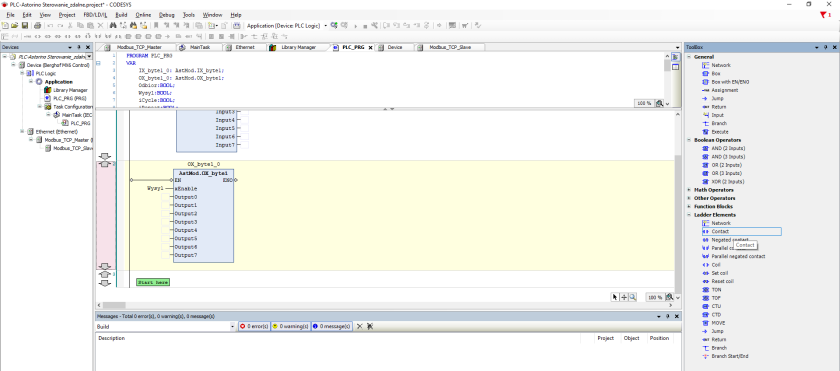Open the Online menu
Screen dimensions: 840x371
tap(143, 14)
